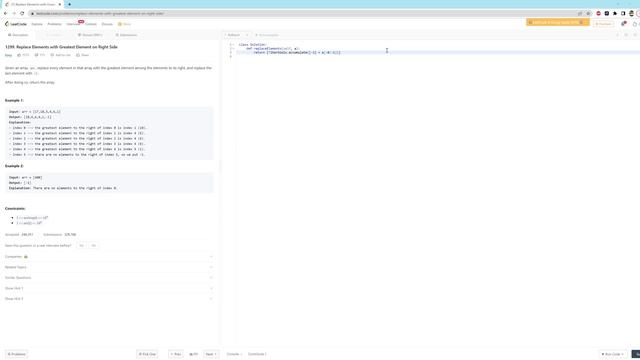Expand the Companies section
This screenshot has width=640, height=360.
click(x=109, y=257)
